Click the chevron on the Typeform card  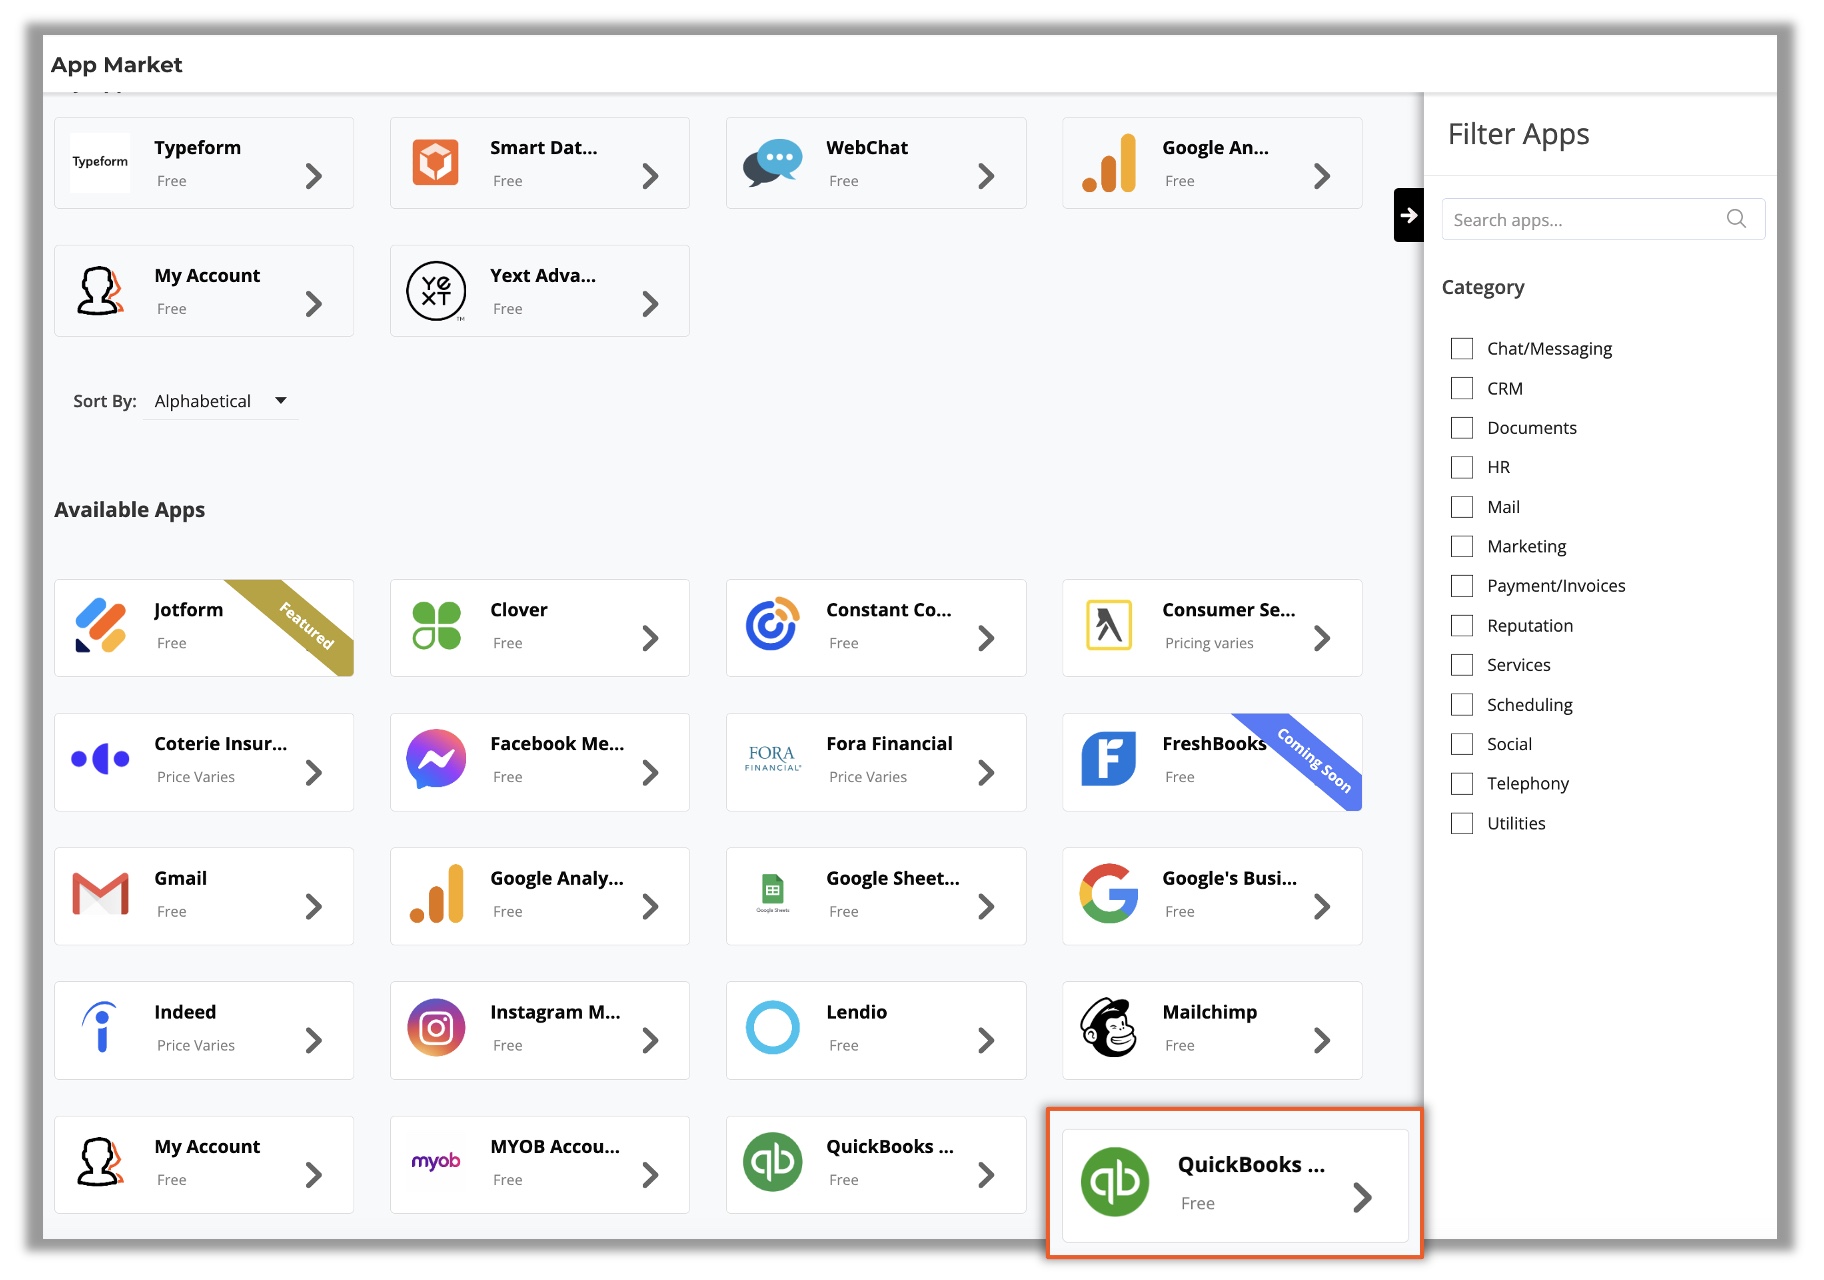click(314, 177)
